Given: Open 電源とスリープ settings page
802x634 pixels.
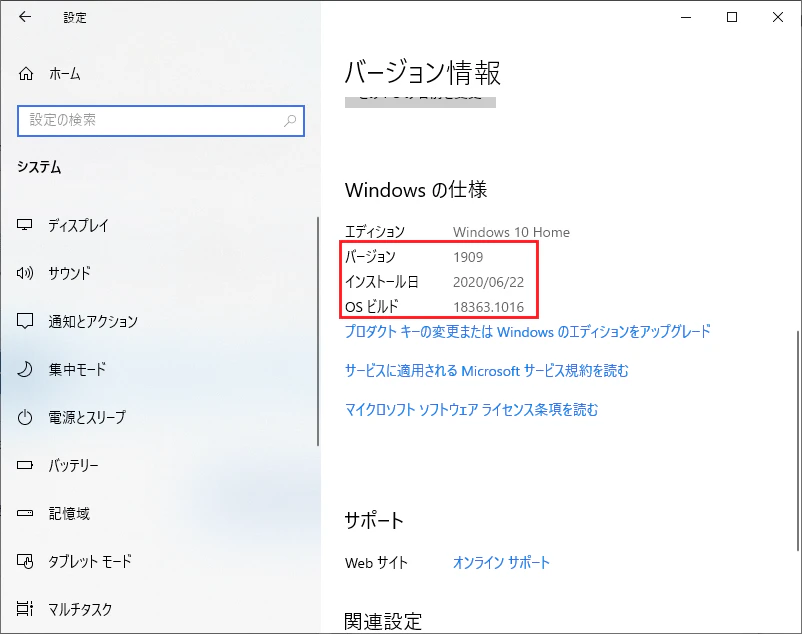Looking at the screenshot, I should [87, 417].
